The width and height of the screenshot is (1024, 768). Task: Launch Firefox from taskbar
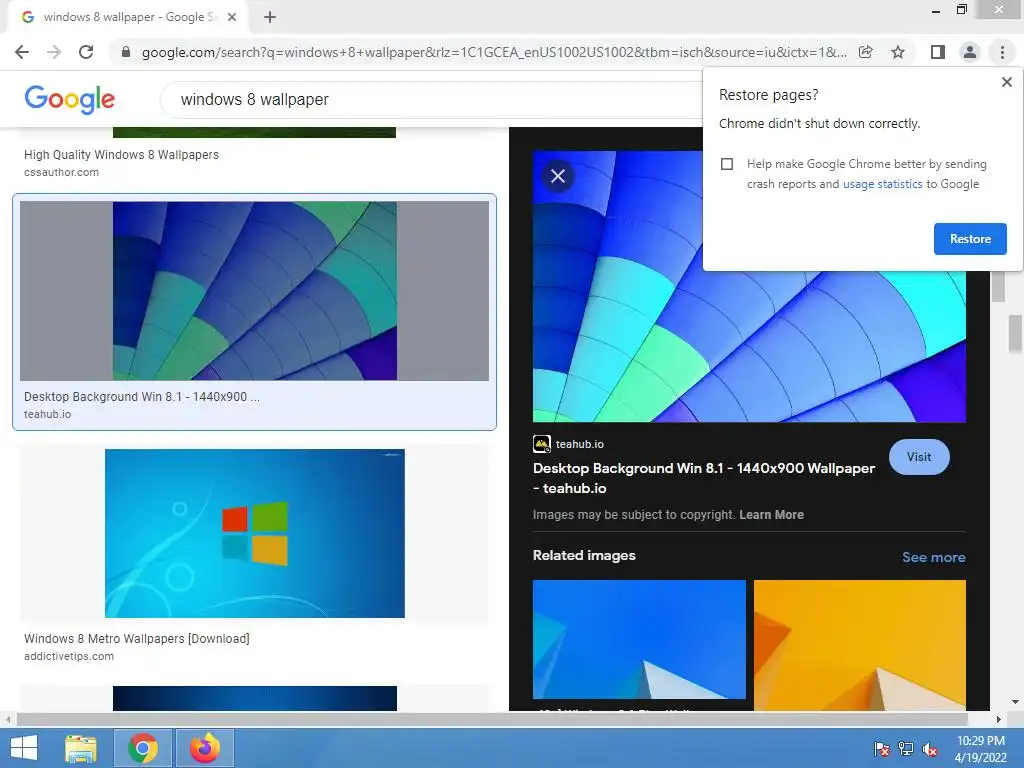click(204, 748)
